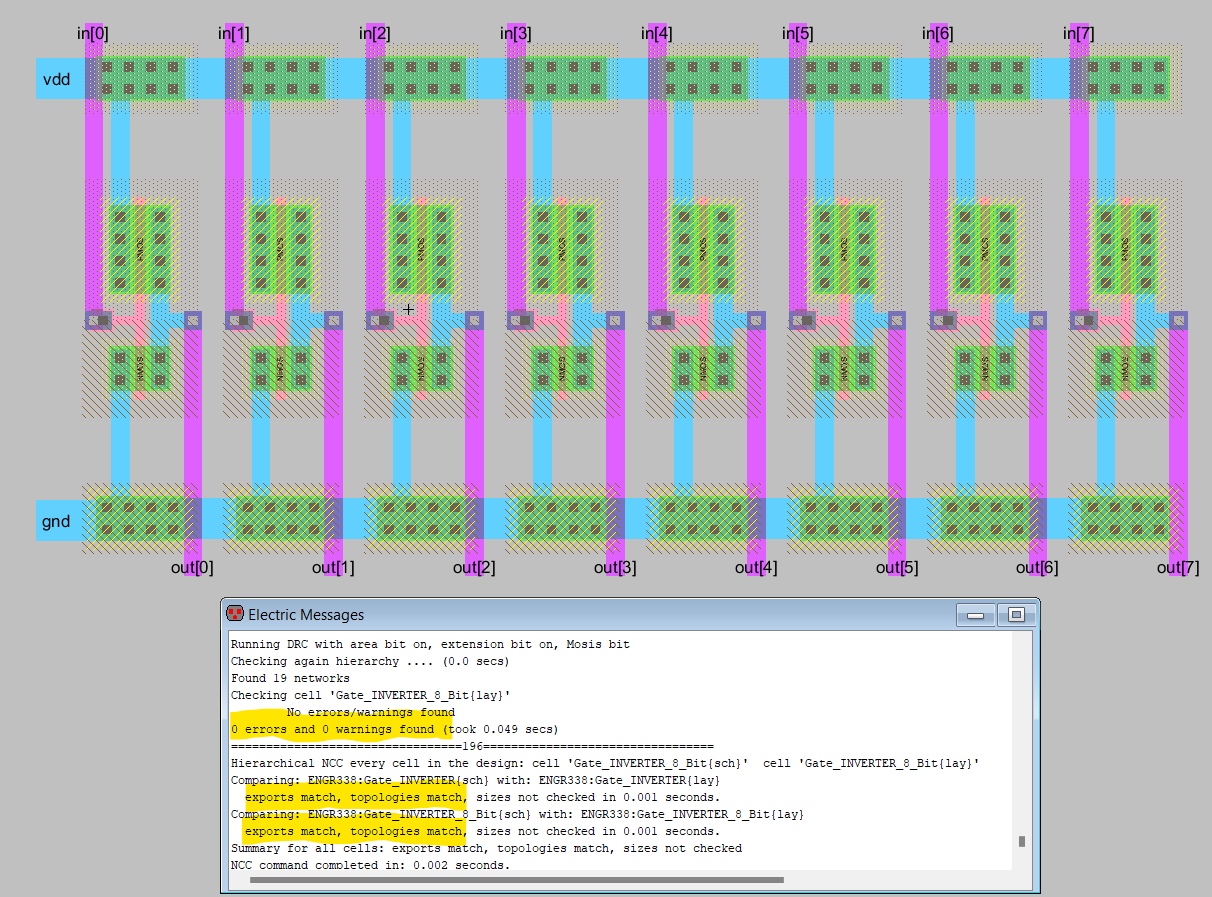This screenshot has height=897, width=1212.
Task: Select the out[7] export label
Action: tap(1177, 568)
